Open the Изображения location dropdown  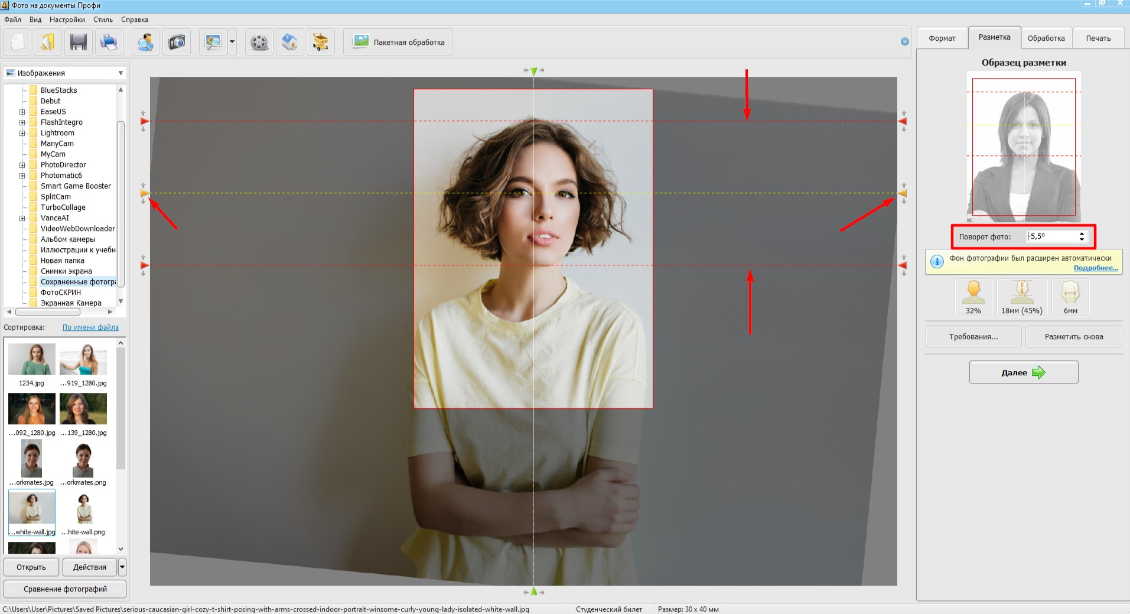coord(120,73)
